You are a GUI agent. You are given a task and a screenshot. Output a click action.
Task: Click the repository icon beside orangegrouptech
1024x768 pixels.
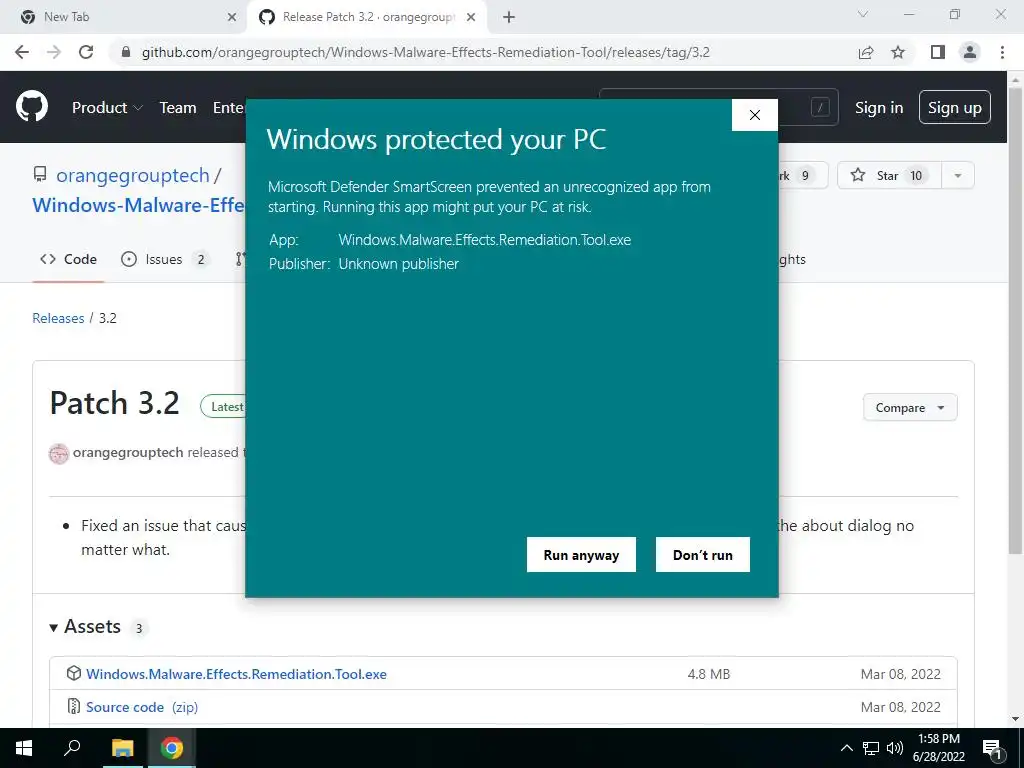tap(40, 174)
